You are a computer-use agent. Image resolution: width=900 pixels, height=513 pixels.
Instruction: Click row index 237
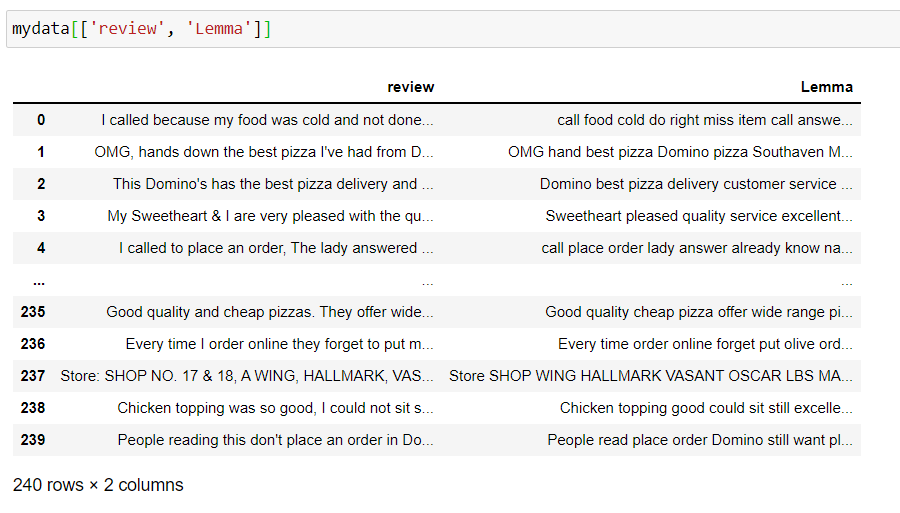33,376
